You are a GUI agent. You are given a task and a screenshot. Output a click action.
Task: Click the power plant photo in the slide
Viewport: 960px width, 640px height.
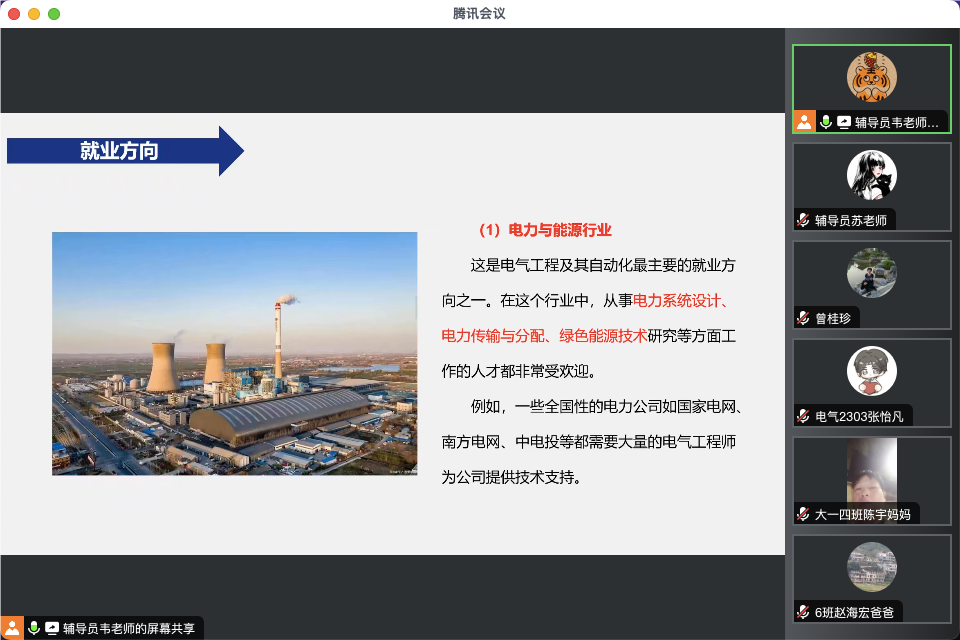(234, 353)
